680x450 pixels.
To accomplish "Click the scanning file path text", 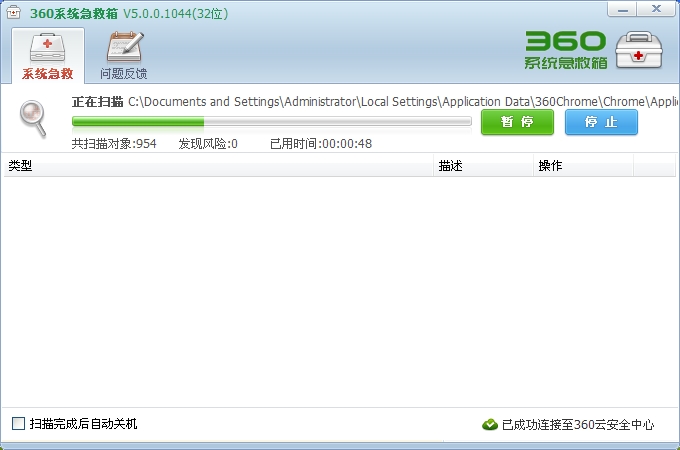I will point(400,102).
